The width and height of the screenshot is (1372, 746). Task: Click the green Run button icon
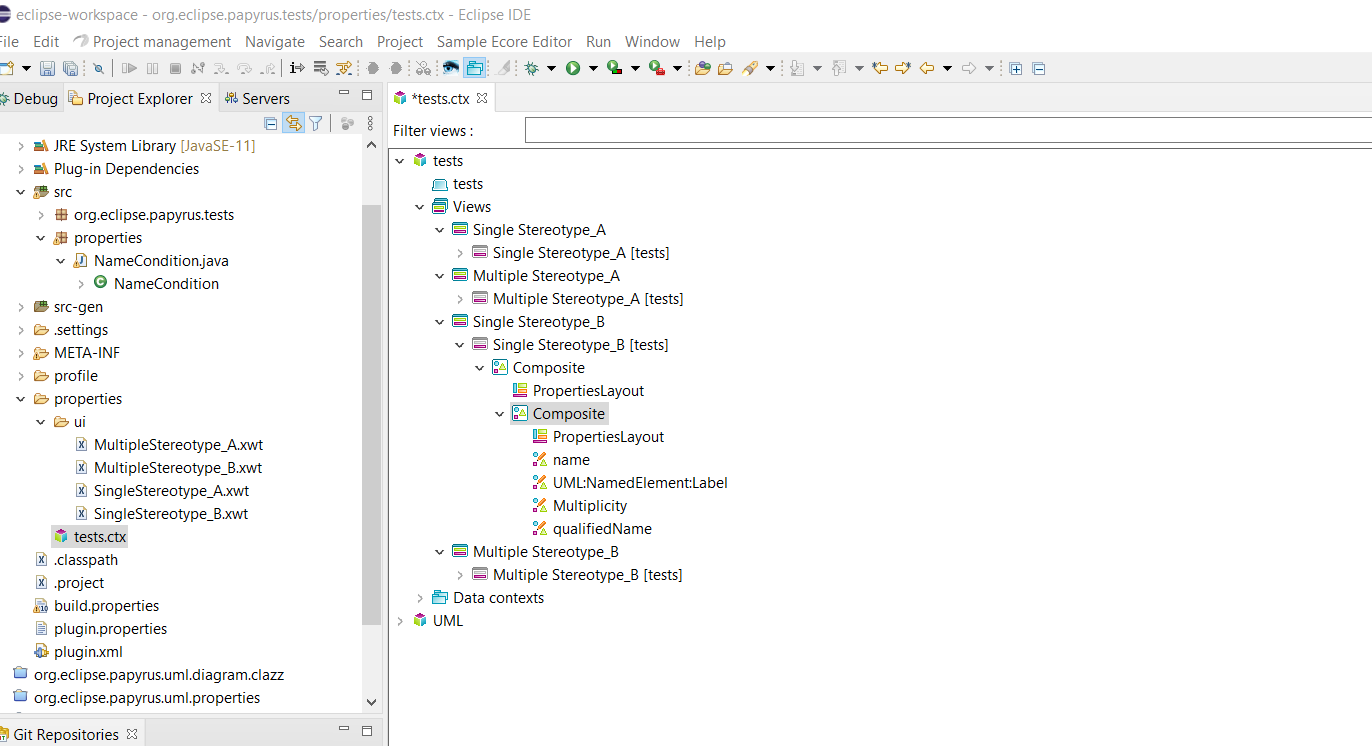coord(573,68)
